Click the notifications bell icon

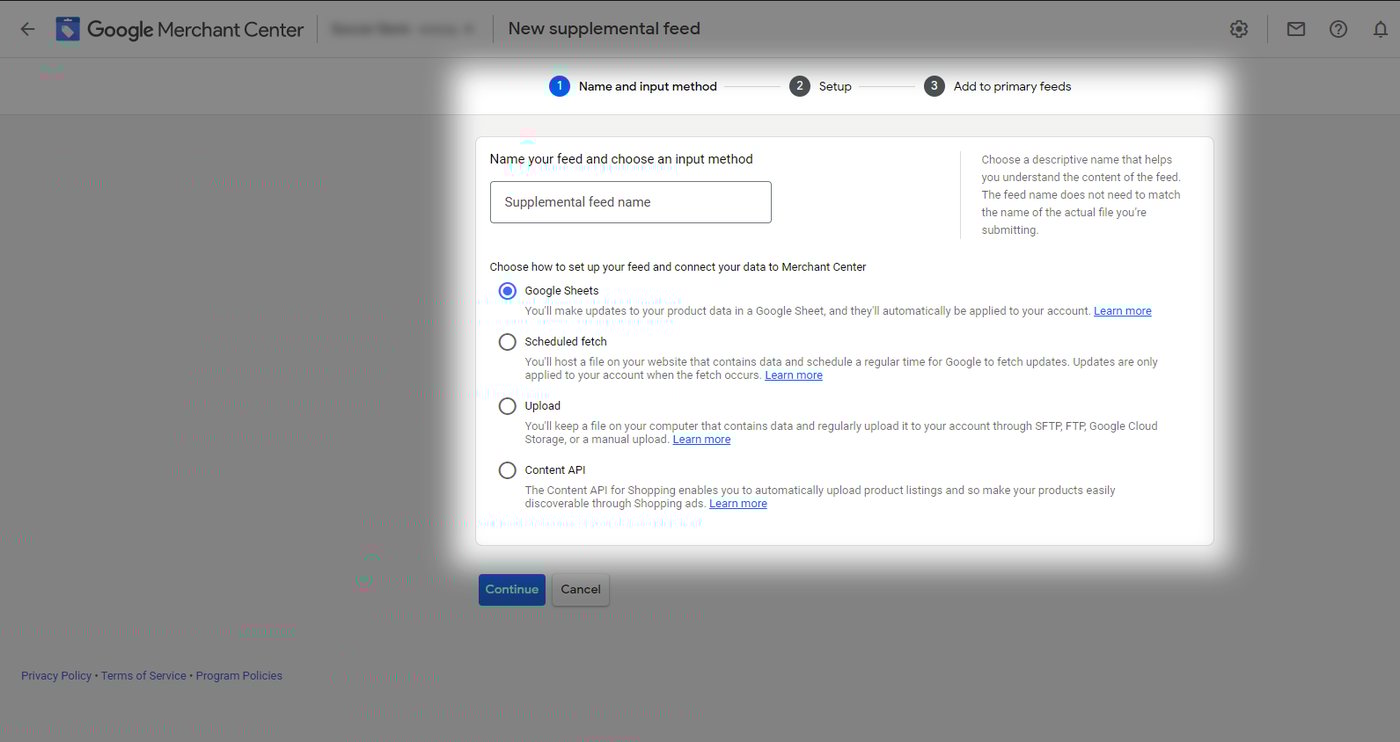[x=1380, y=29]
